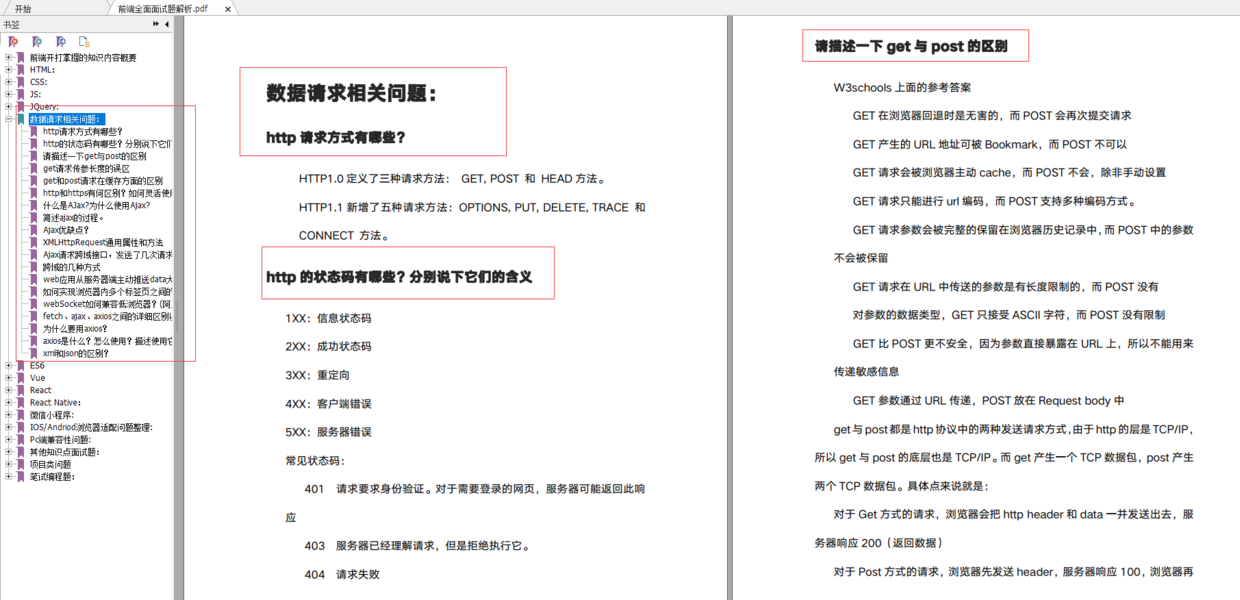Select the 其他知识点面试题: bookmark
This screenshot has height=600, width=1240.
pyautogui.click(x=64, y=452)
